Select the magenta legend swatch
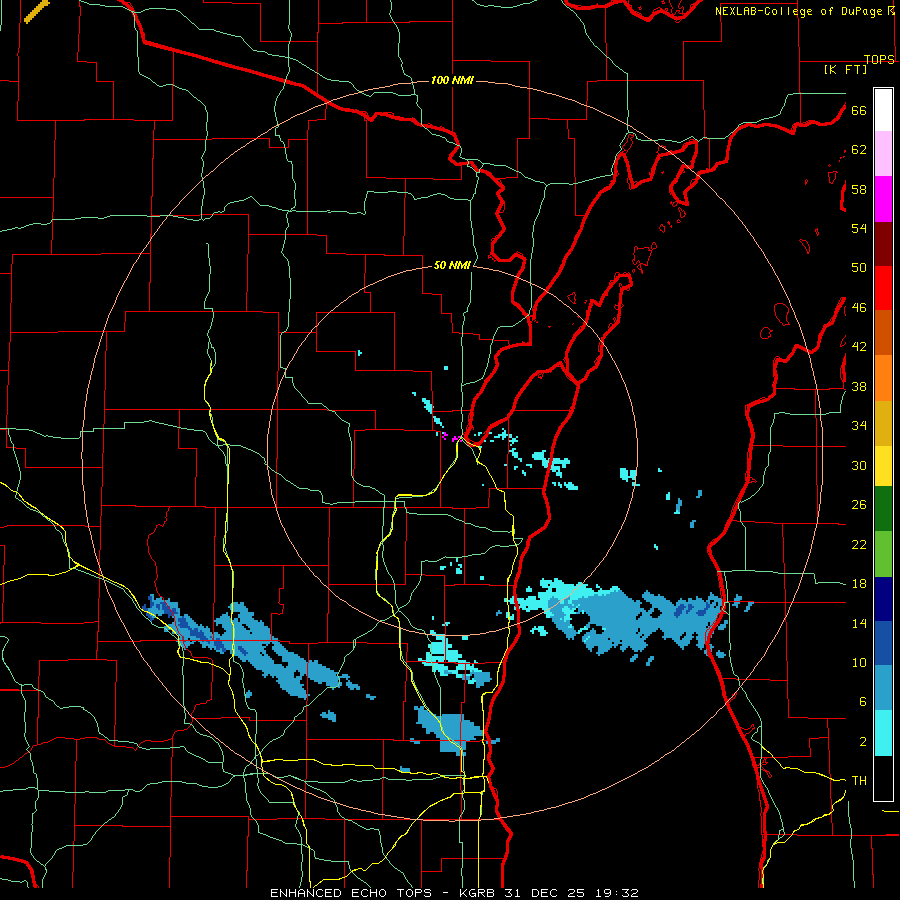The image size is (900, 900). (883, 199)
